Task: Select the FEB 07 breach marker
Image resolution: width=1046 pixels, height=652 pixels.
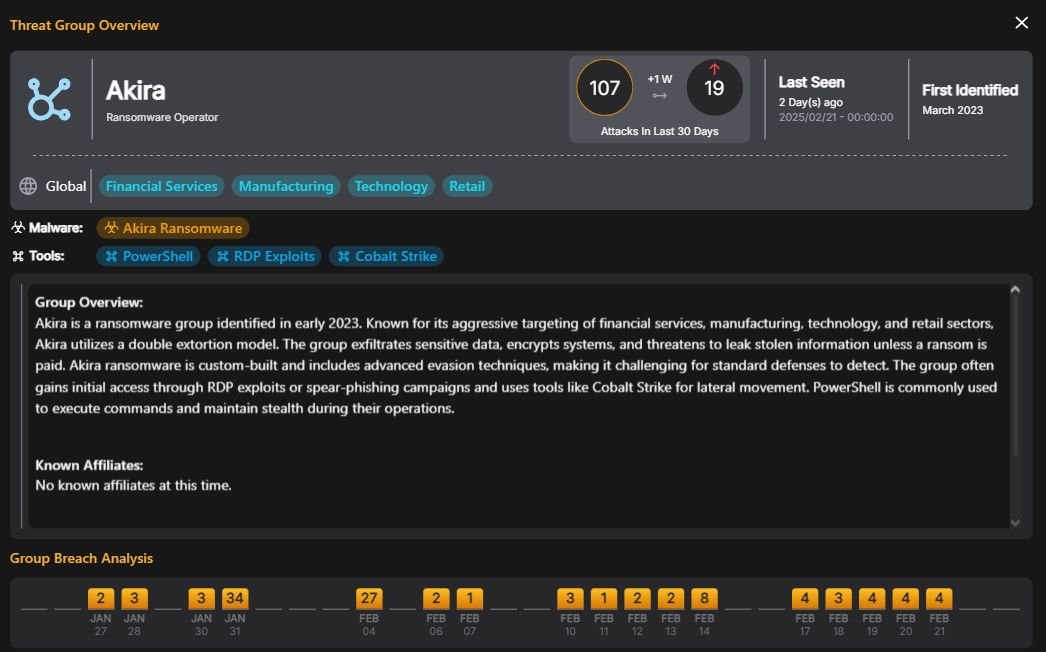Action: 470,598
